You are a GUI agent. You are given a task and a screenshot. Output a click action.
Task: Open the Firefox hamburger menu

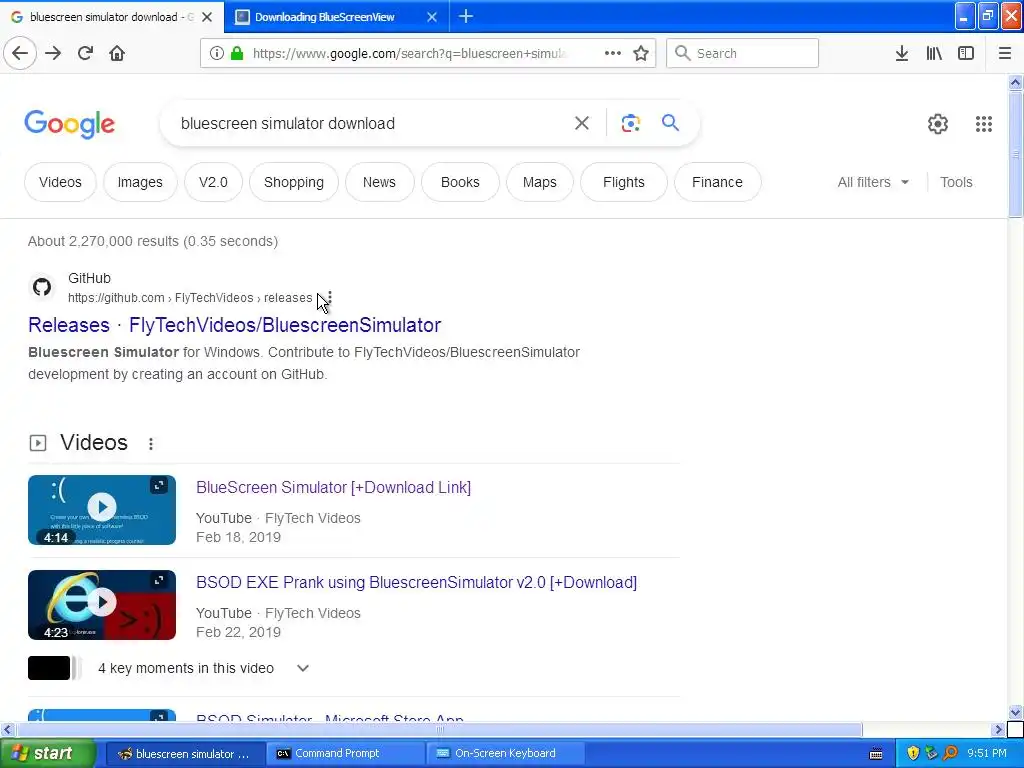coord(1004,53)
